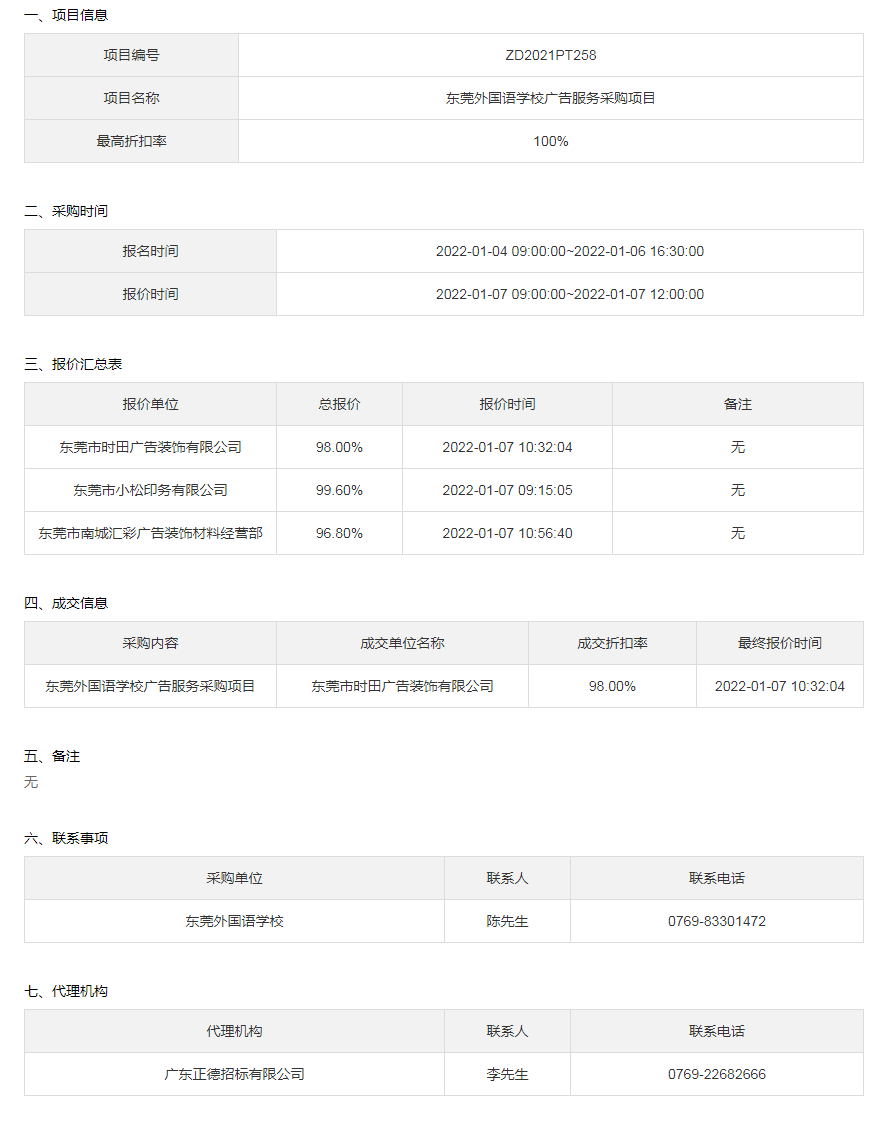The image size is (879, 1127).
Task: Click the purchaser name 东莞外国语学校
Action: pyautogui.click(x=234, y=921)
